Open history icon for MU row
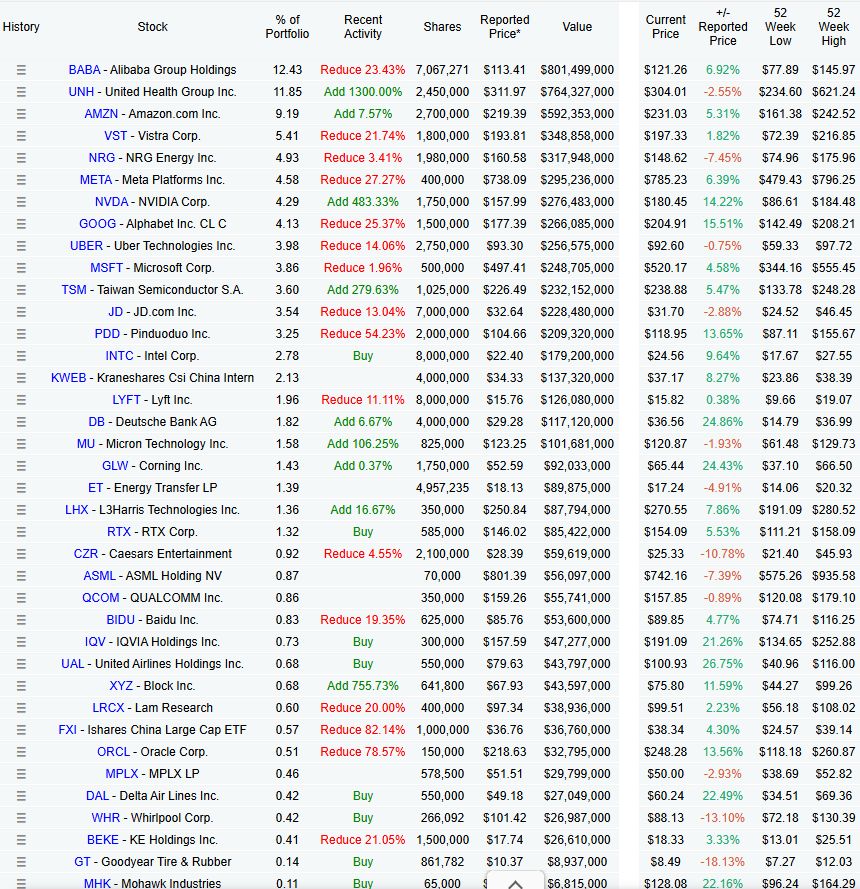This screenshot has width=860, height=889. coord(22,444)
